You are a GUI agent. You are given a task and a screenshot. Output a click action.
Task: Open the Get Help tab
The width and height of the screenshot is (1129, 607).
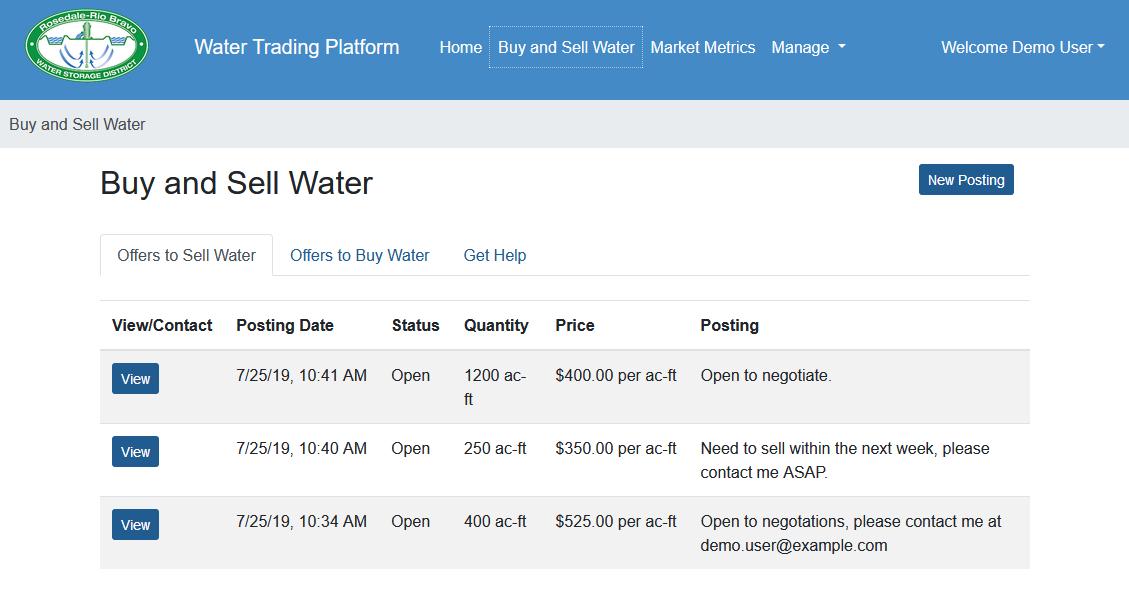[x=494, y=255]
